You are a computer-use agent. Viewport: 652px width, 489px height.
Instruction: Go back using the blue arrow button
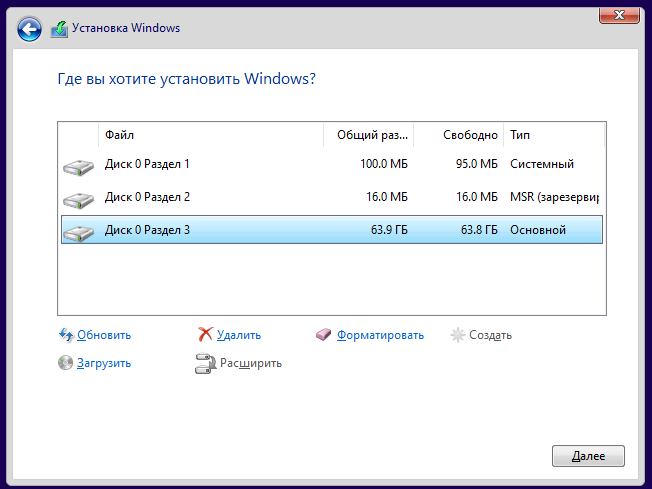click(29, 29)
